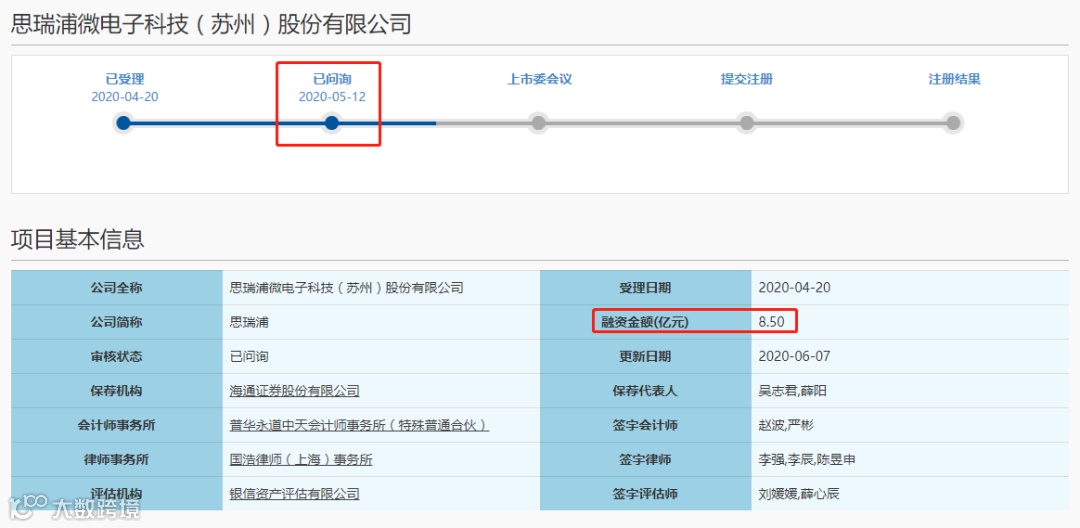This screenshot has height=528, width=1080.
Task: Click the 律师事务所 header cell
Action: [x=116, y=460]
